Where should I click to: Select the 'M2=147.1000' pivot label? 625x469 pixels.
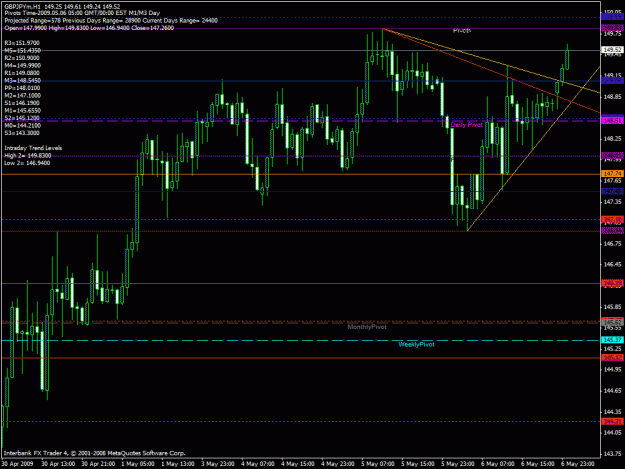(x=22, y=96)
